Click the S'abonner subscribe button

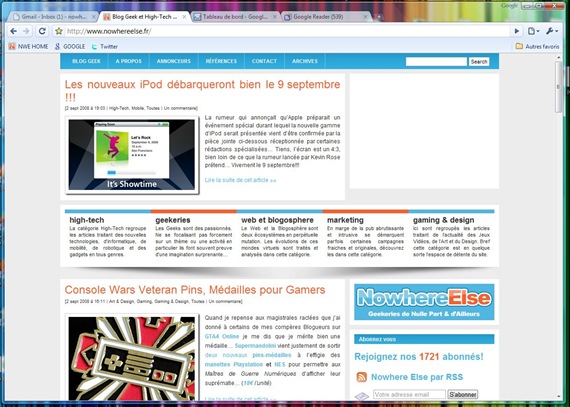pyautogui.click(x=462, y=394)
